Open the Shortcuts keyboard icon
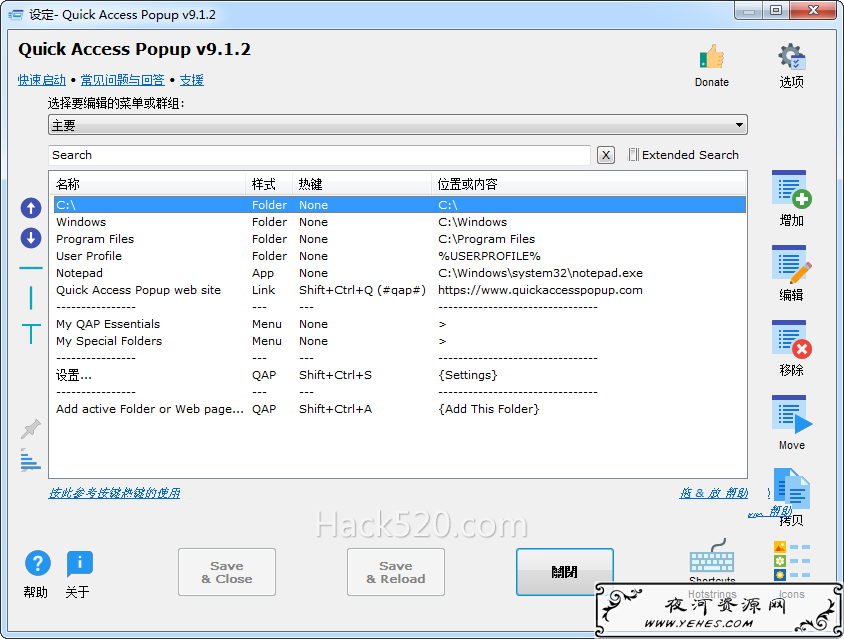Screen dimensions: 844x639 point(712,557)
